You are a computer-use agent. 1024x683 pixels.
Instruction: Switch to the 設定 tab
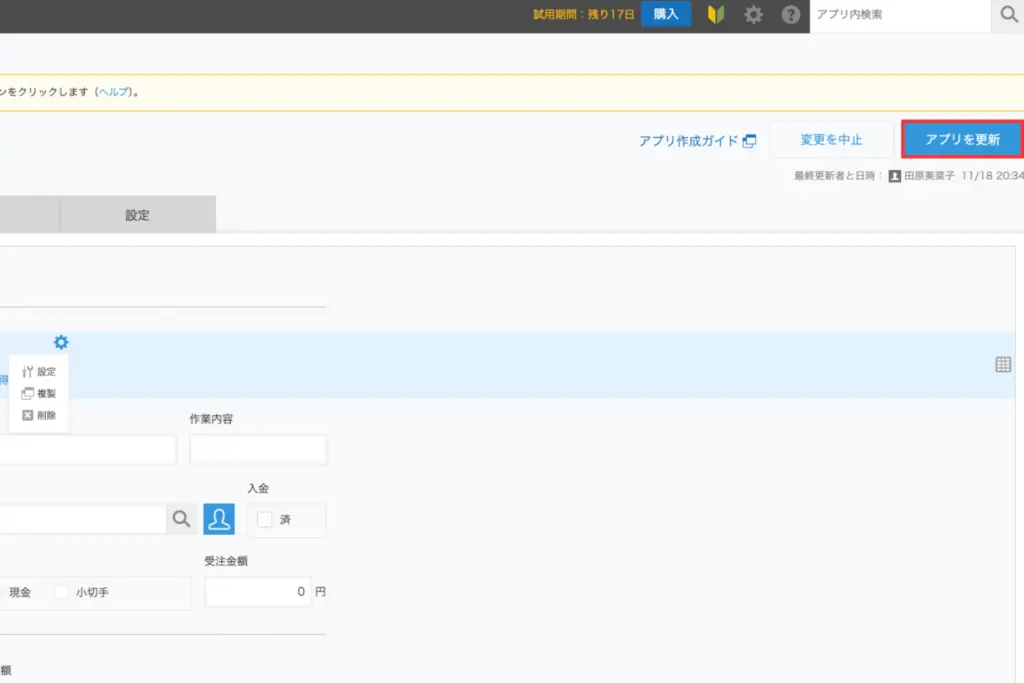point(137,215)
